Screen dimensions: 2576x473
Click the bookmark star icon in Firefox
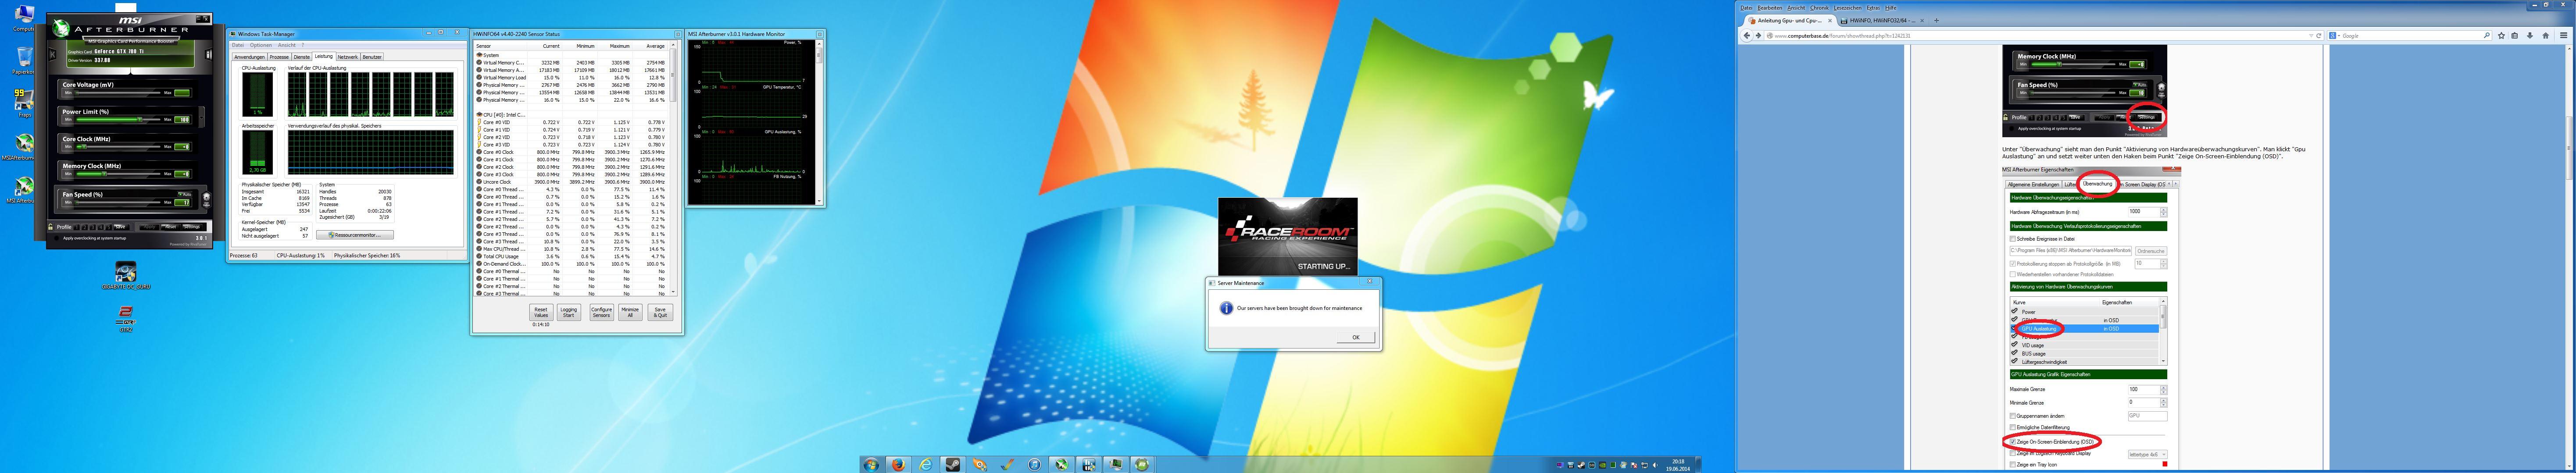tap(2501, 36)
